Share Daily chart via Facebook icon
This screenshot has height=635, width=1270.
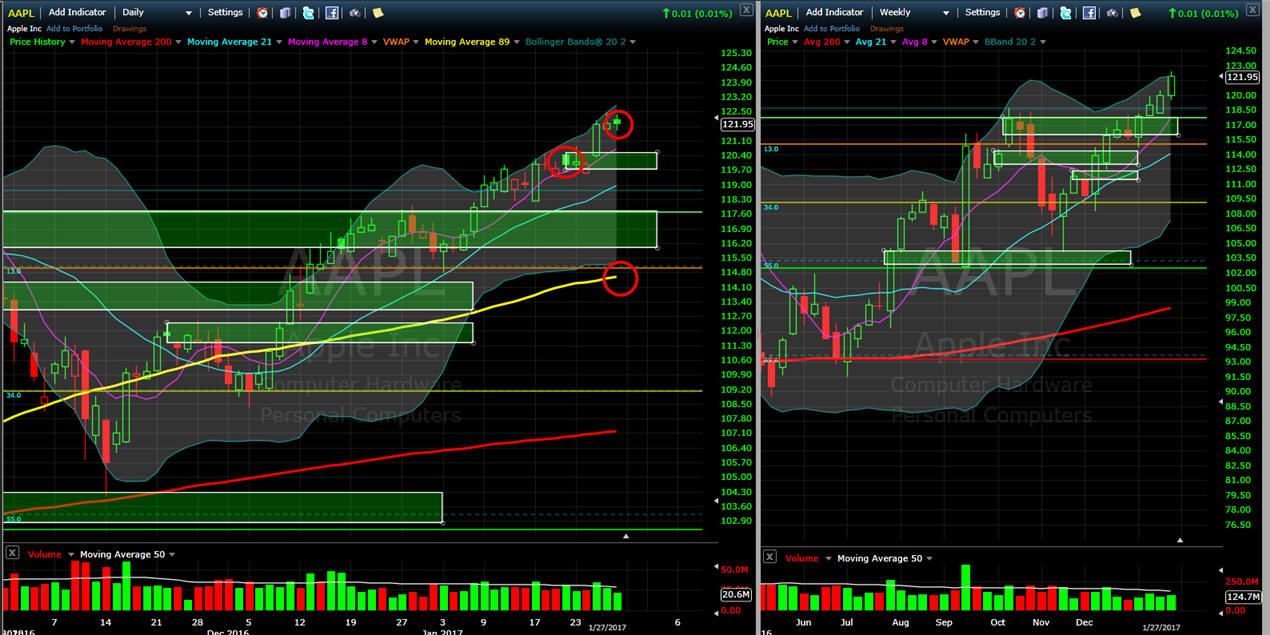pos(331,13)
